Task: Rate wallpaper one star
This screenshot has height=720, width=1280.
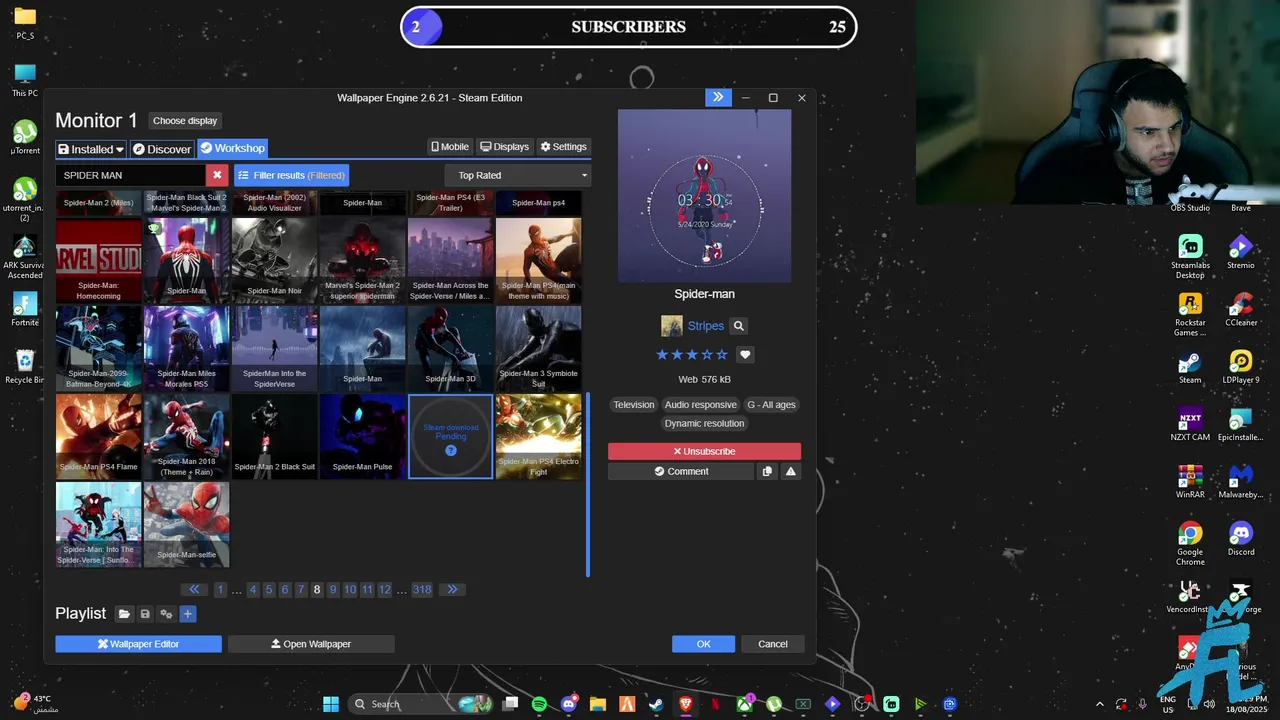Action: [662, 355]
